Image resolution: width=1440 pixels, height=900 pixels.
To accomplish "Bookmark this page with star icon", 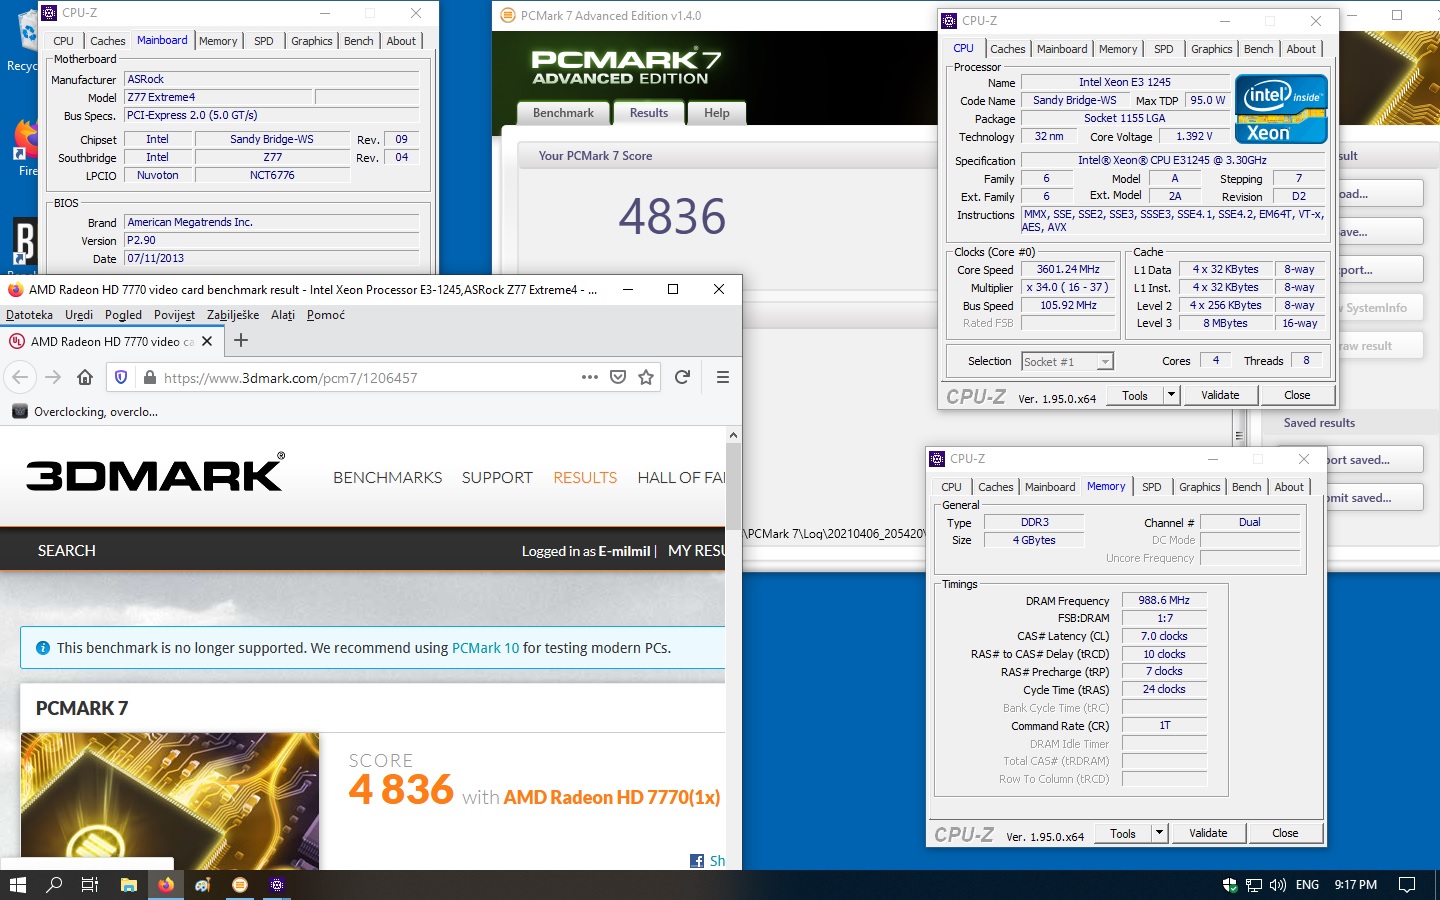I will tap(646, 377).
